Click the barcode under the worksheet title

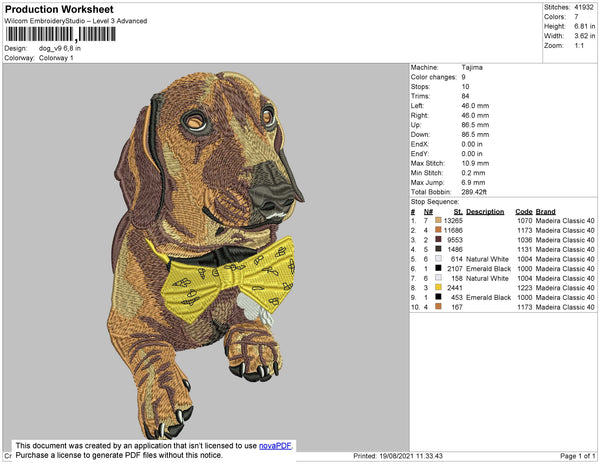tap(60, 34)
